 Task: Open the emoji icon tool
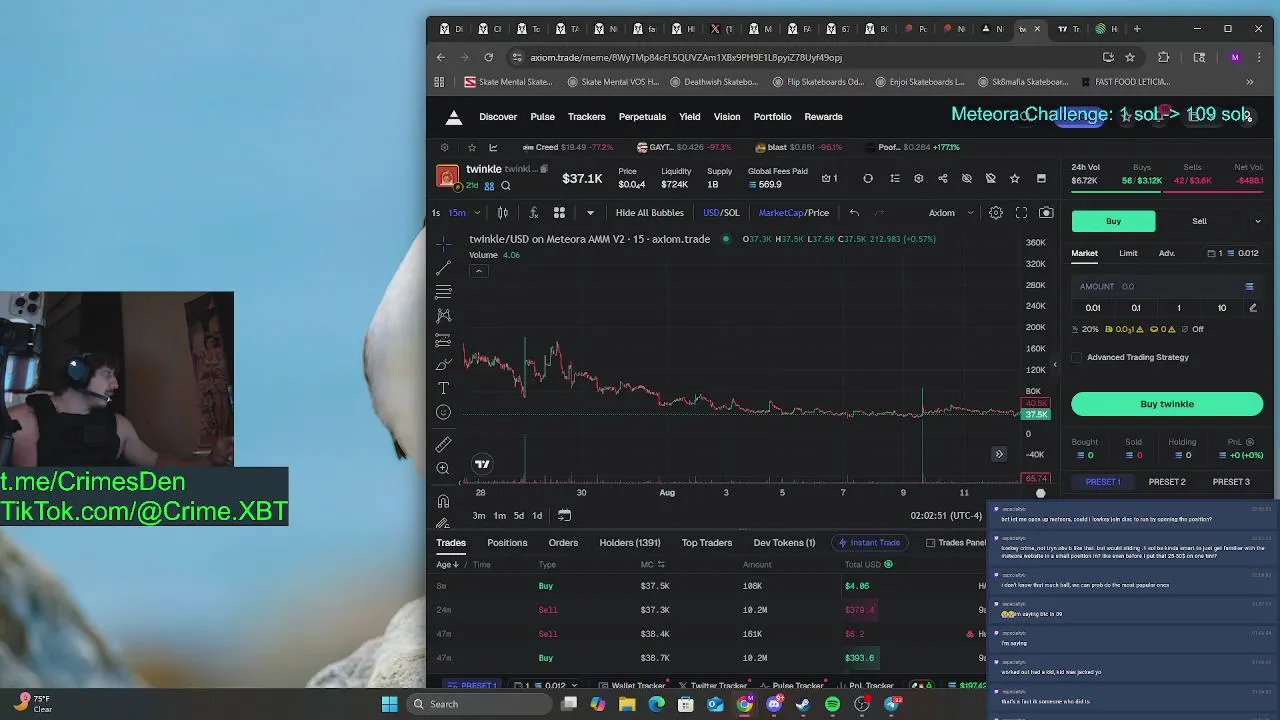click(444, 412)
